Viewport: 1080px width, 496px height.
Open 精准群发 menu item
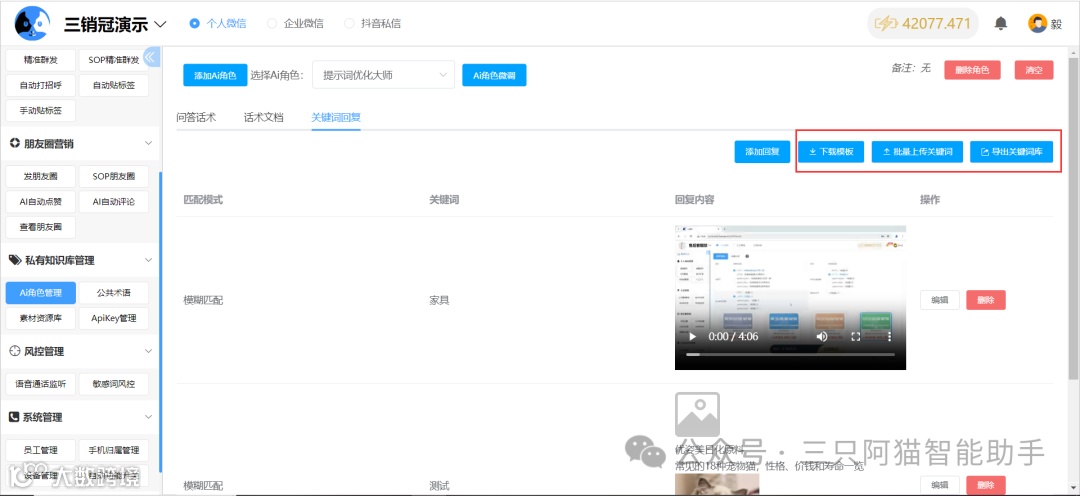click(x=40, y=60)
